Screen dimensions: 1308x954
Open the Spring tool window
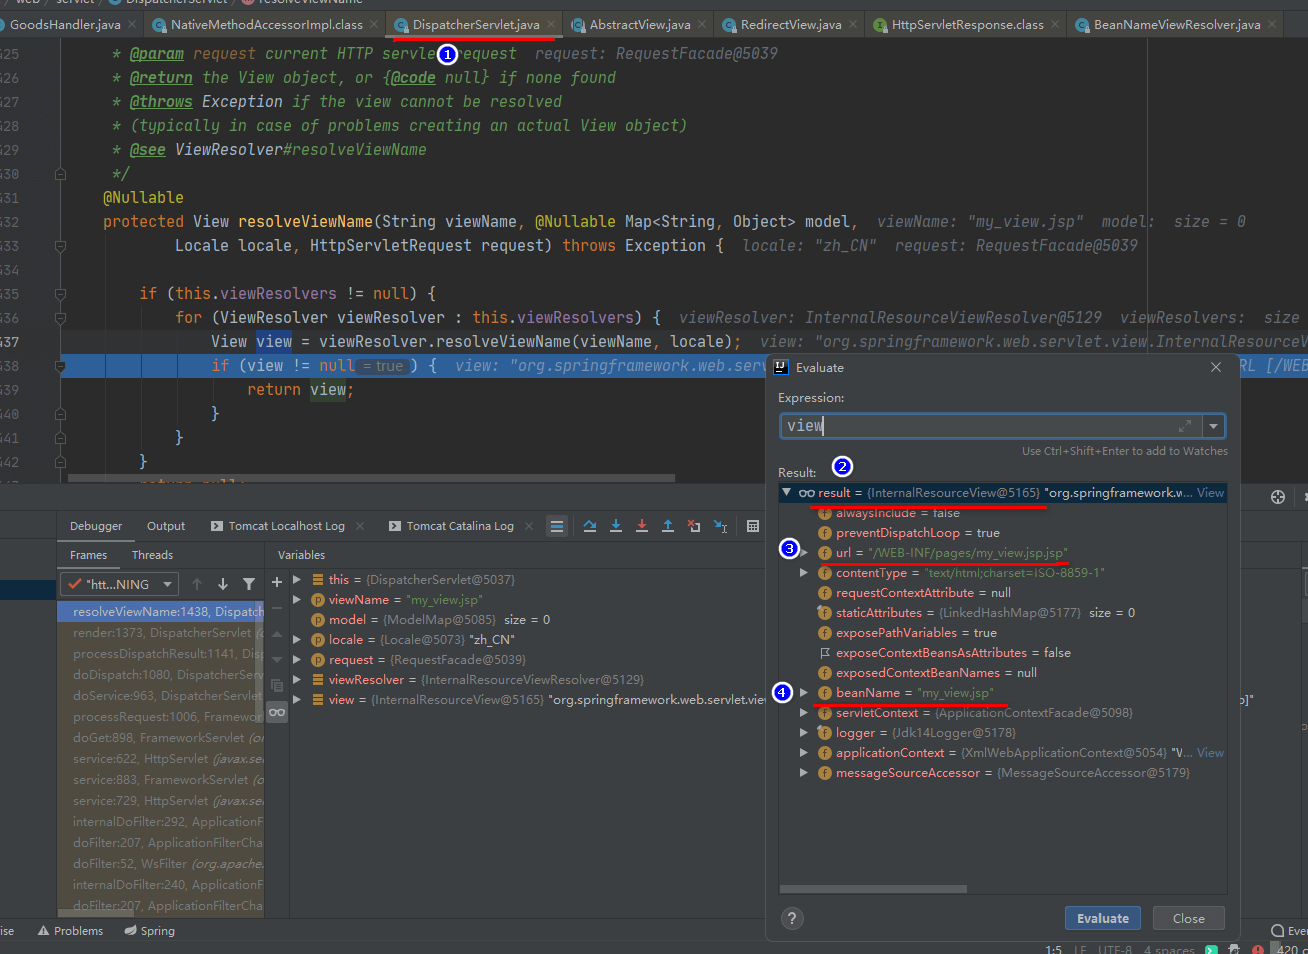tap(149, 931)
